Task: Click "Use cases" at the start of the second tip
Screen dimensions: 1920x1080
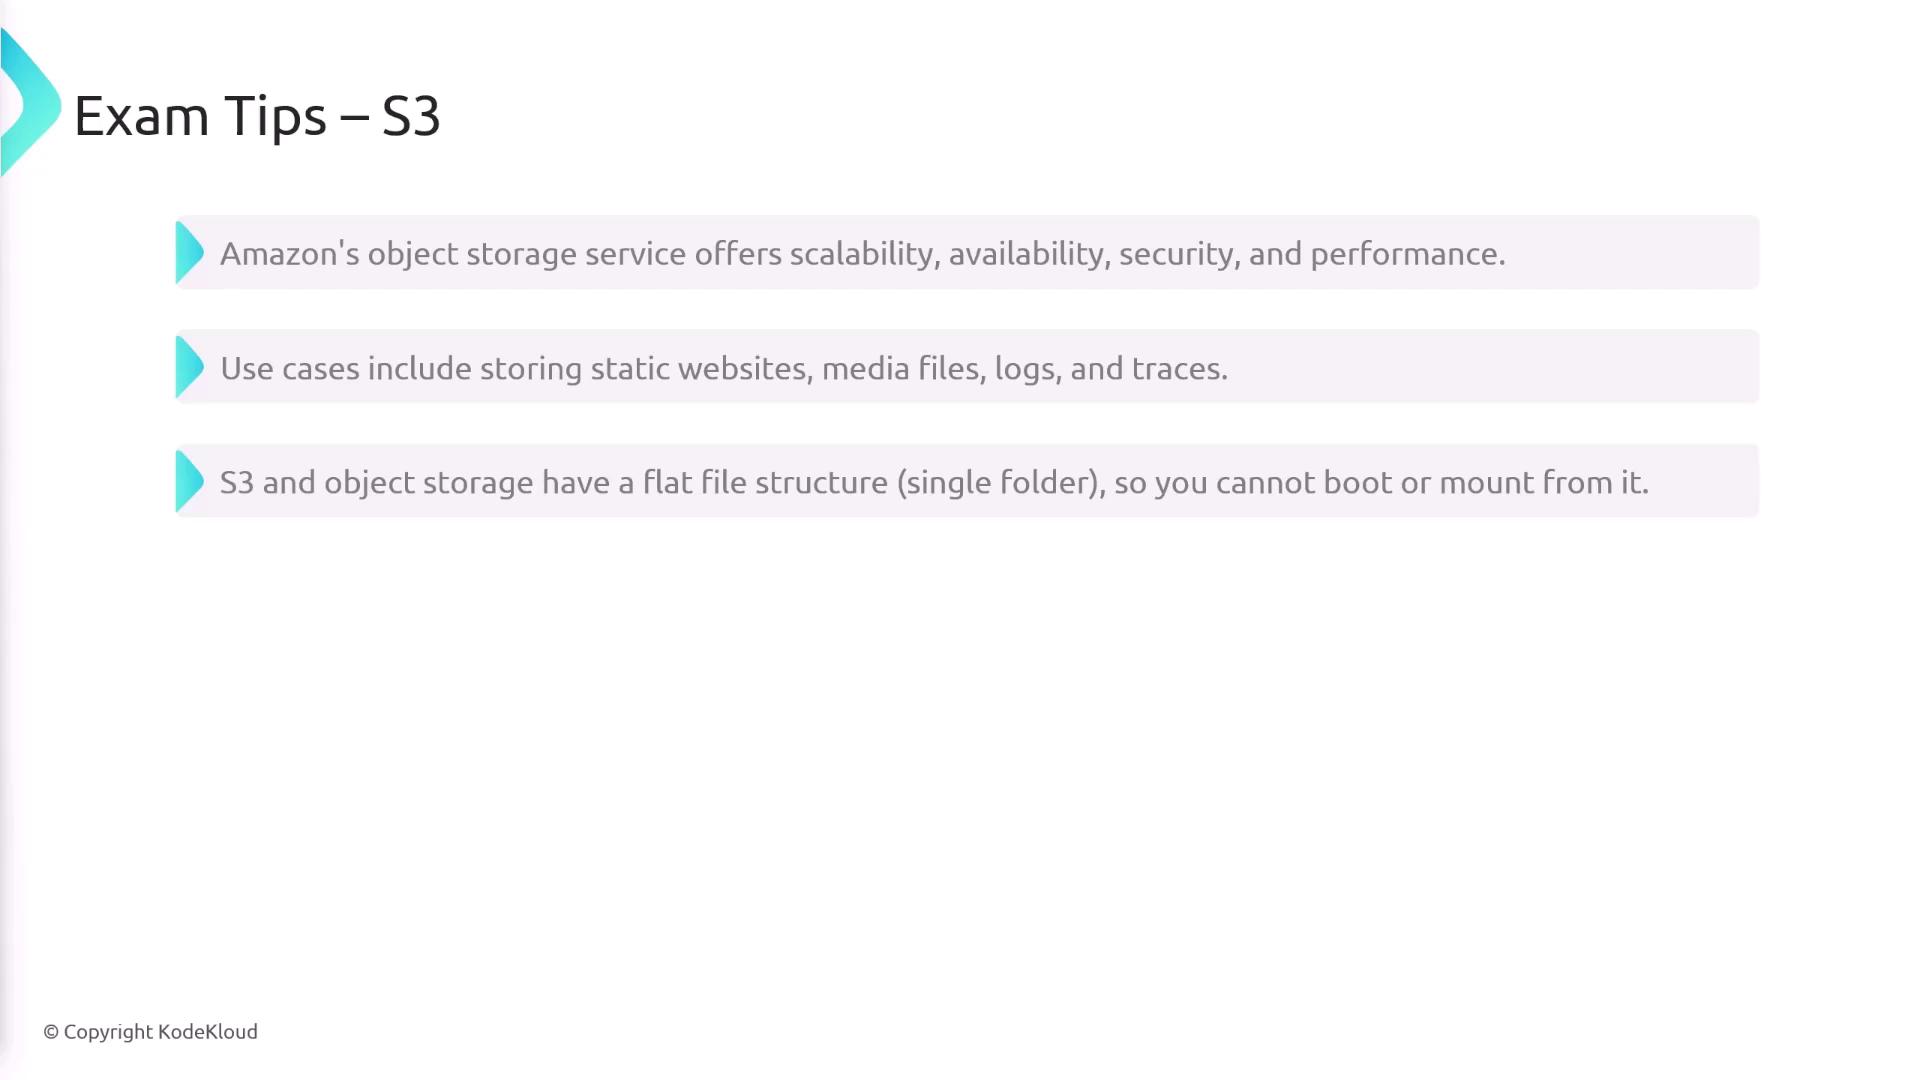Action: click(289, 369)
